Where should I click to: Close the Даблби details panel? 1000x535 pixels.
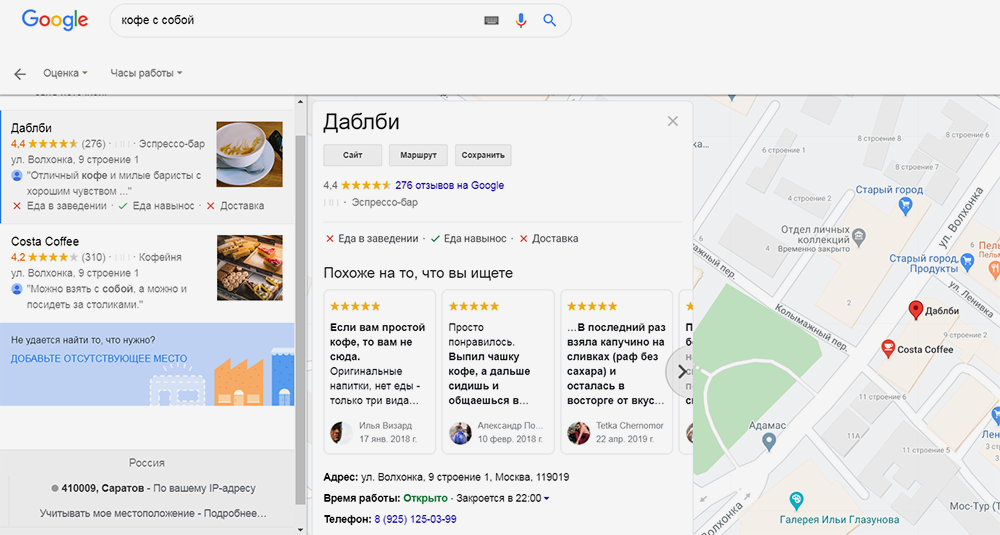(x=672, y=121)
